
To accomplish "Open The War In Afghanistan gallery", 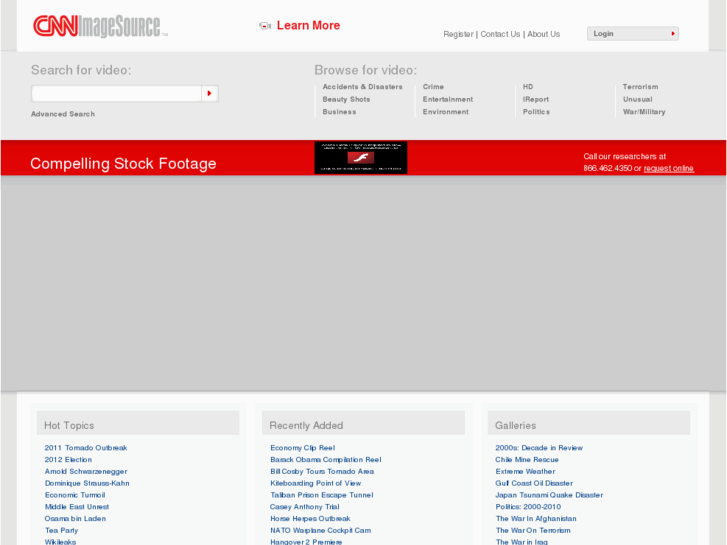I will coord(536,519).
